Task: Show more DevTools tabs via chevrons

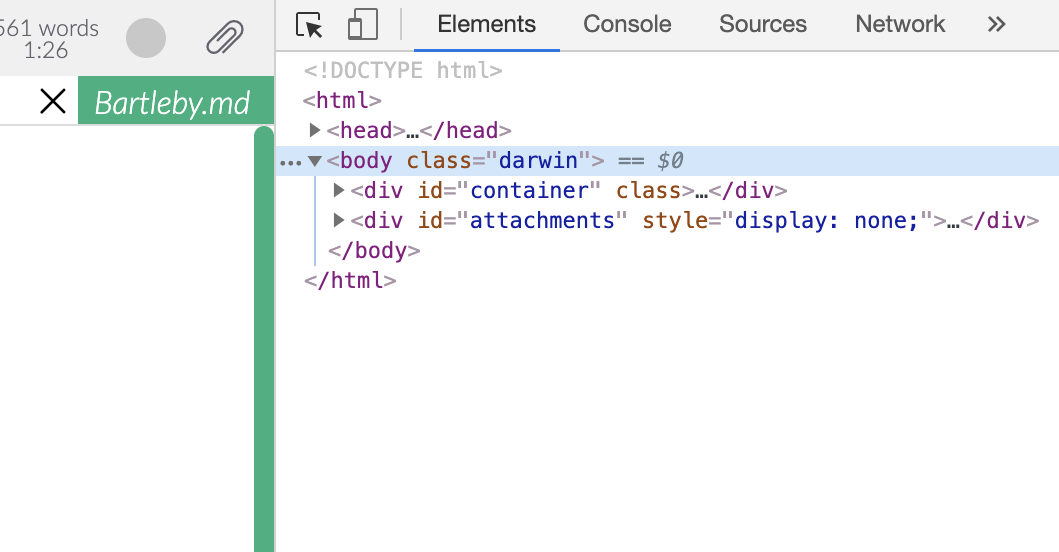Action: point(996,25)
